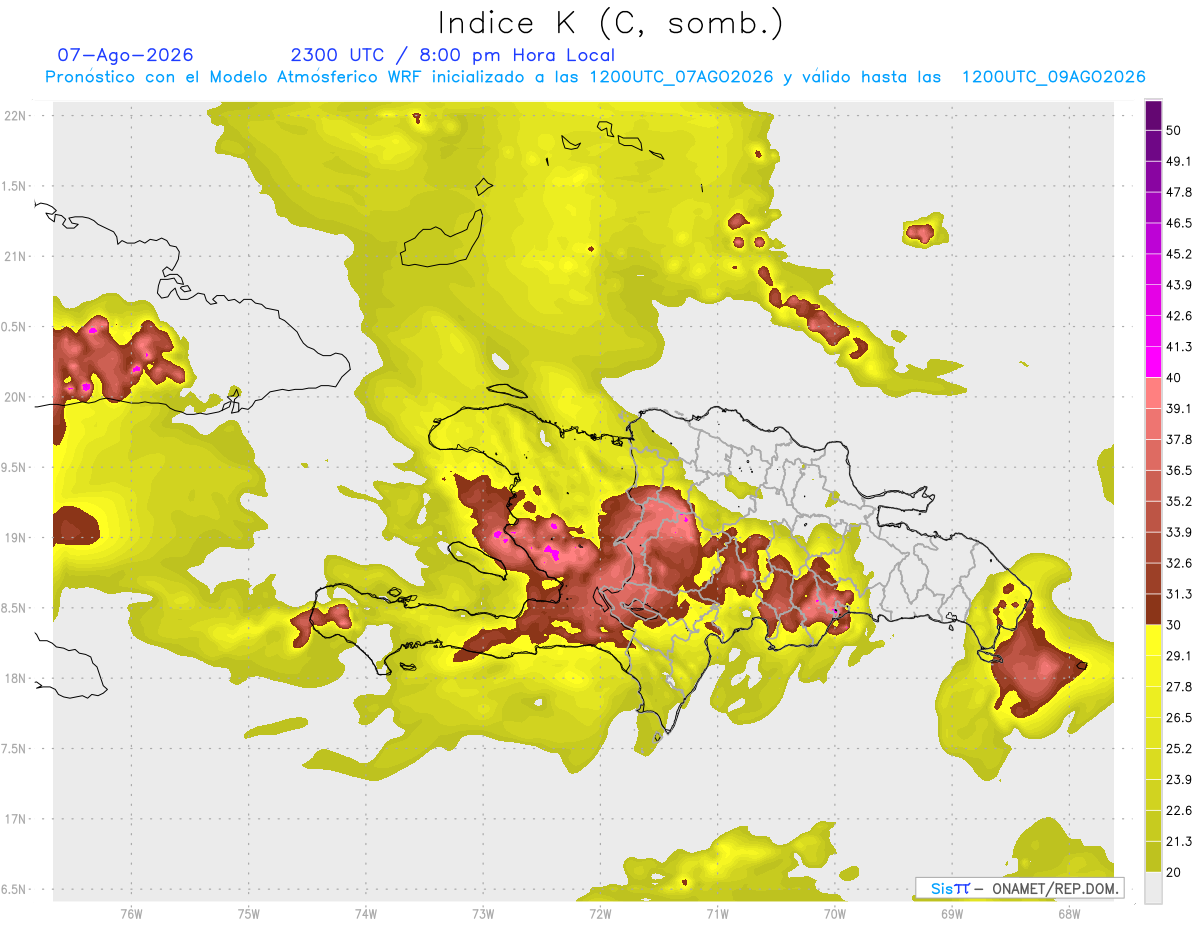Click colorbar value "26.5"

(x=1179, y=718)
